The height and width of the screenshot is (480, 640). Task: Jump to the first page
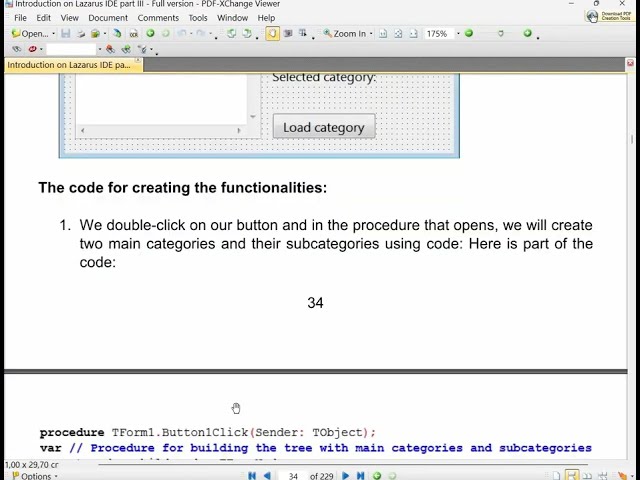tap(252, 476)
